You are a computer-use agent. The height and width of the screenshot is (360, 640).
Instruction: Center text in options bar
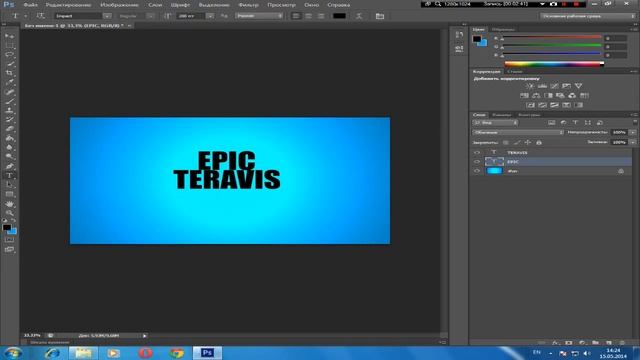(x=309, y=16)
